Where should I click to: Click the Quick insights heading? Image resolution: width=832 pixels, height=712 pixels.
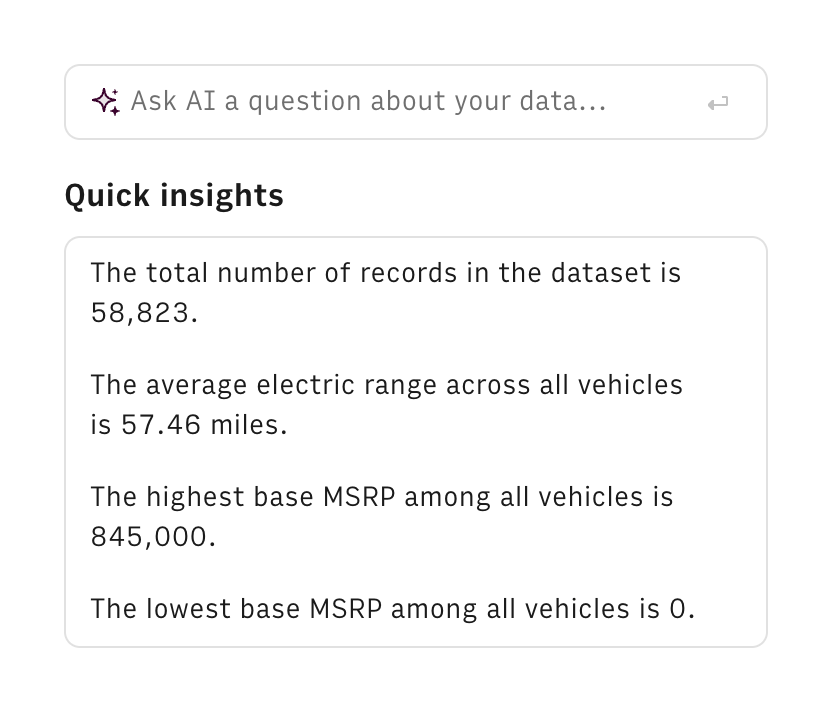174,195
